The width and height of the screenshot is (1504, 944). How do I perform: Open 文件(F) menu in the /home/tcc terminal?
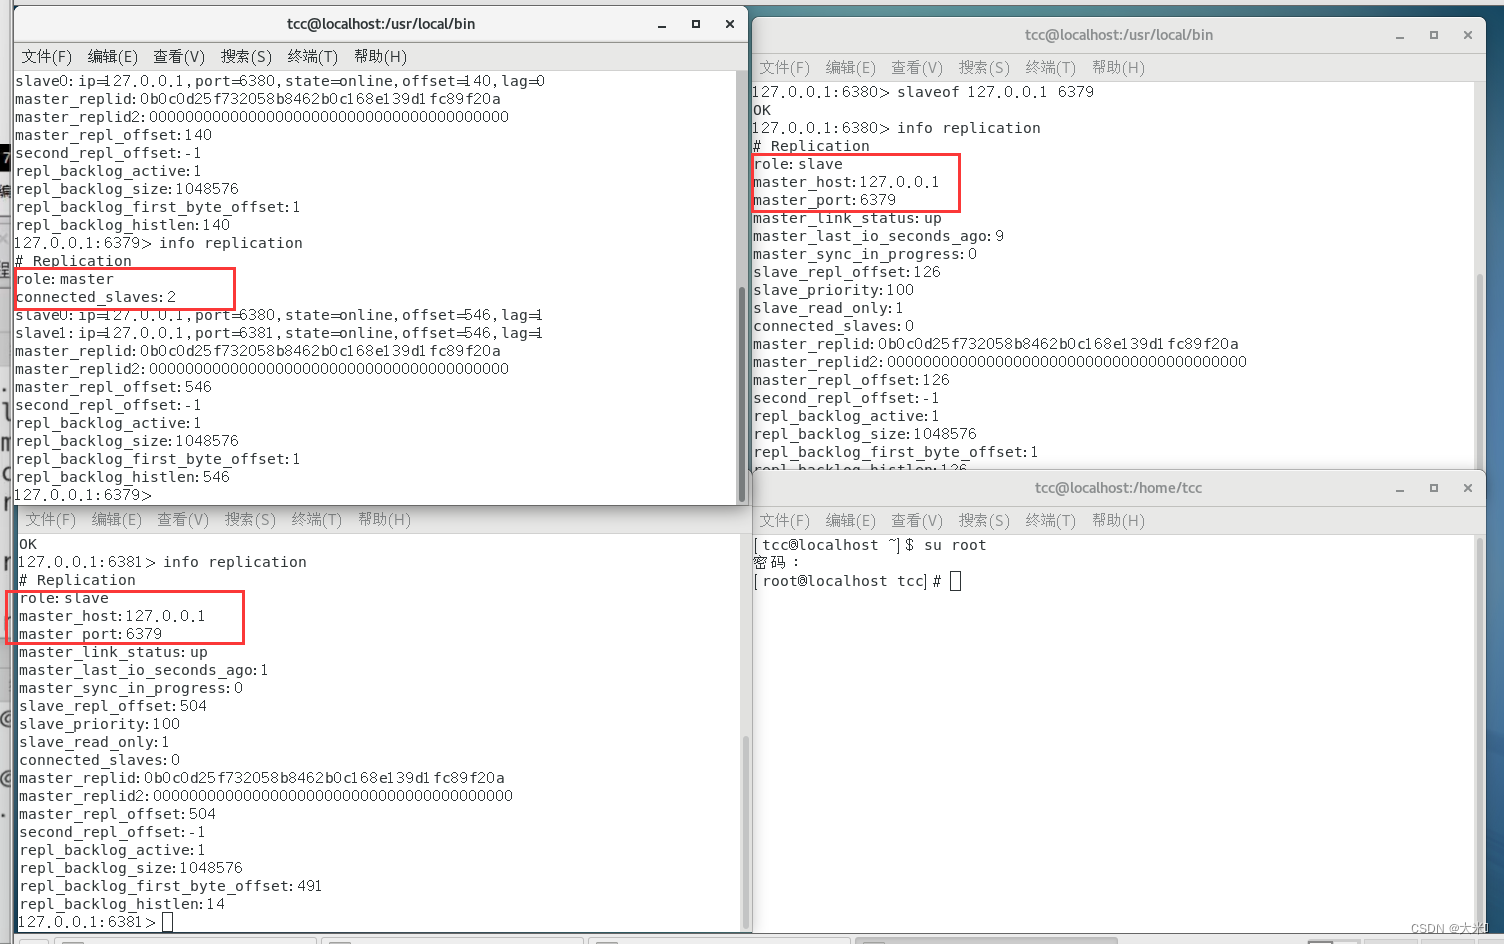785,520
